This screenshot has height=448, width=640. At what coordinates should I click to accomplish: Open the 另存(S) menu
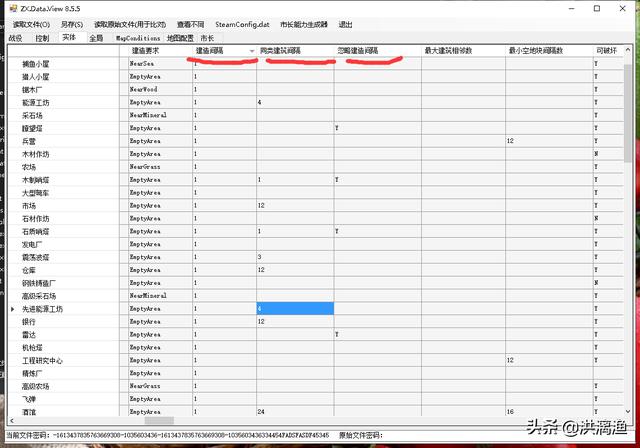click(70, 24)
